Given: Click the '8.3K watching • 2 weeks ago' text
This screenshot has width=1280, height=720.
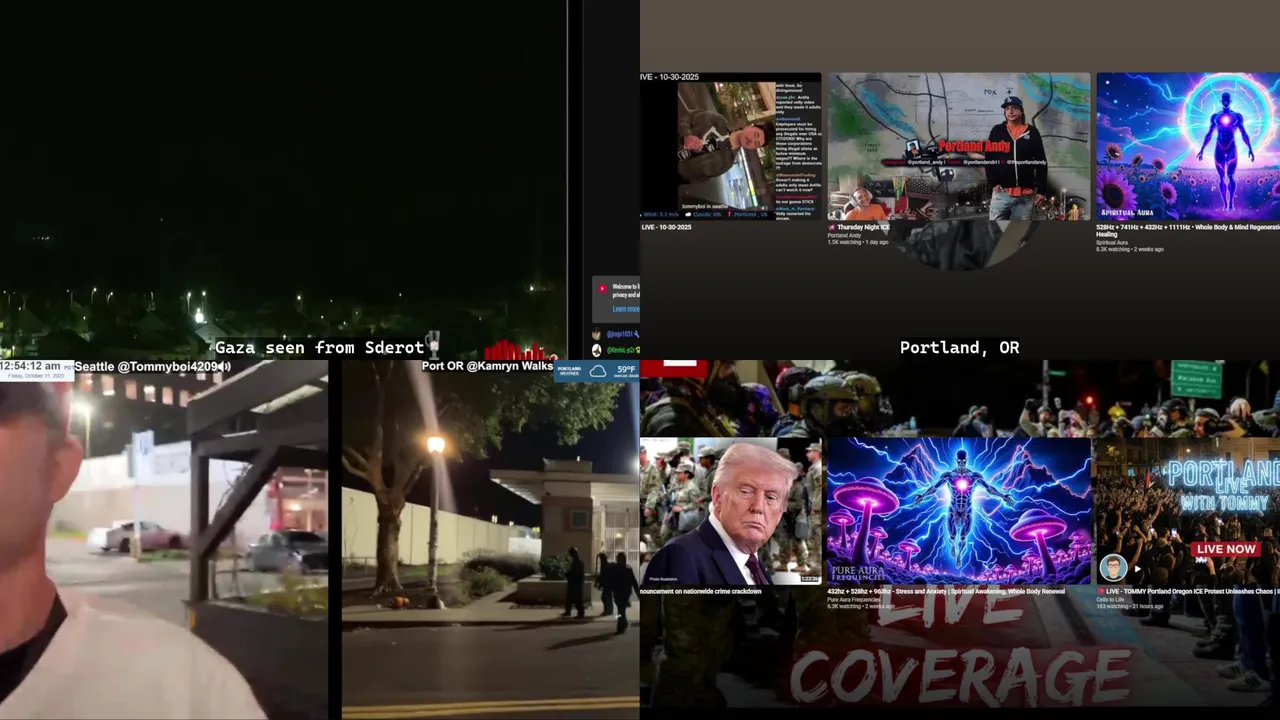Looking at the screenshot, I should click(1130, 249).
